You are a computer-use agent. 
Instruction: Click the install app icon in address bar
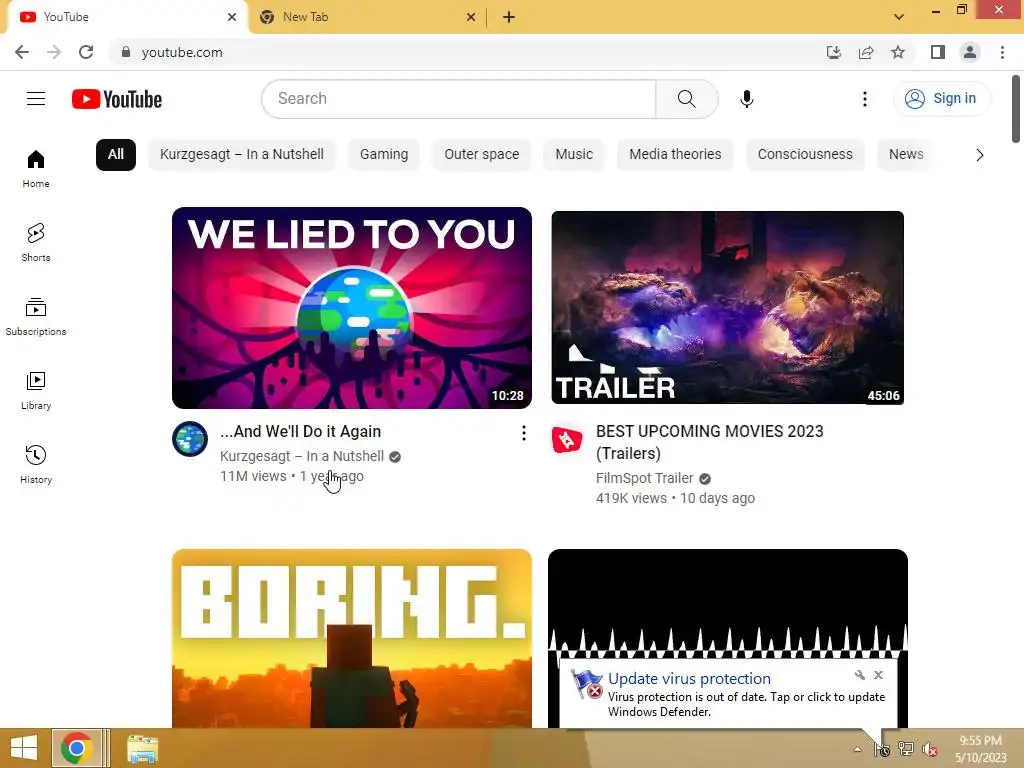pos(834,52)
